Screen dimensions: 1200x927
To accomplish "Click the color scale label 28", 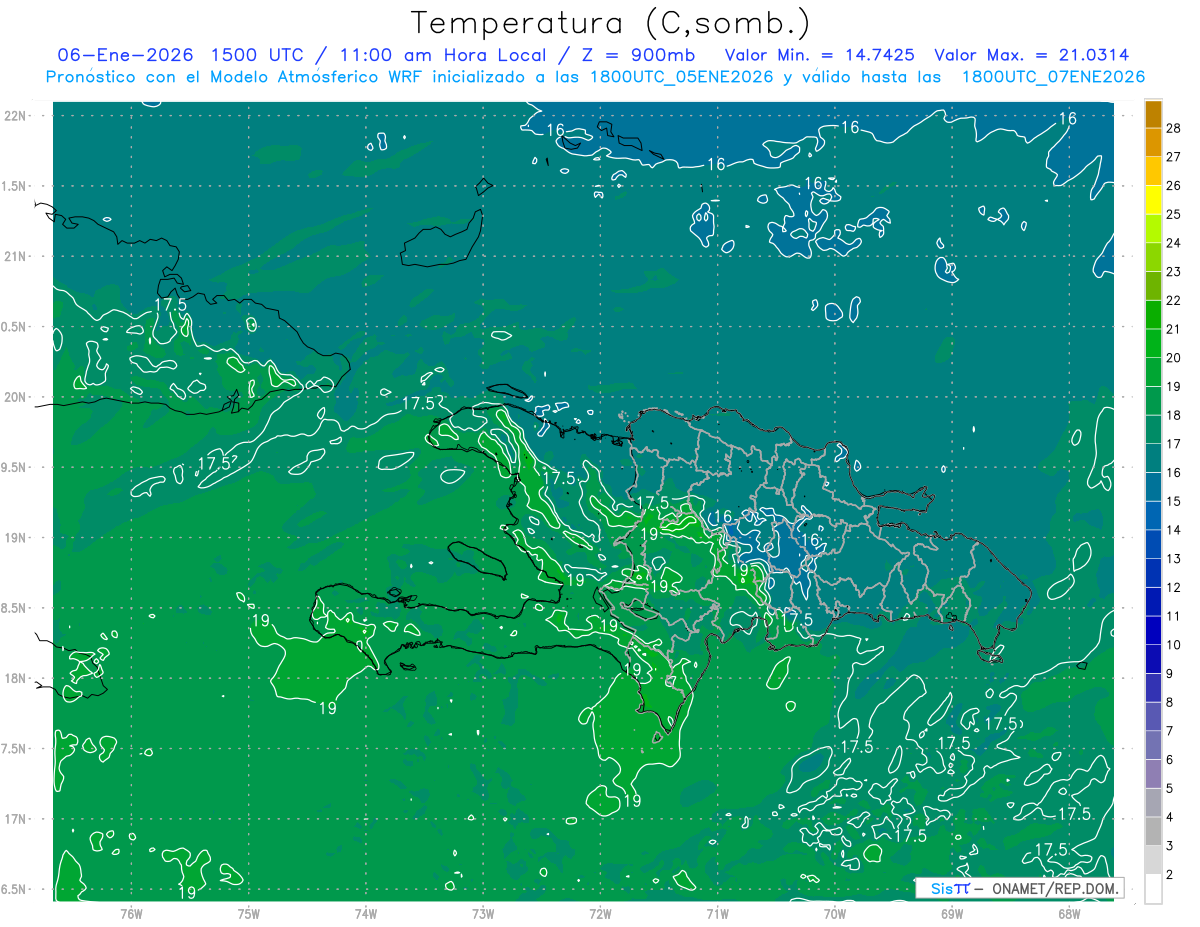I will click(1174, 128).
